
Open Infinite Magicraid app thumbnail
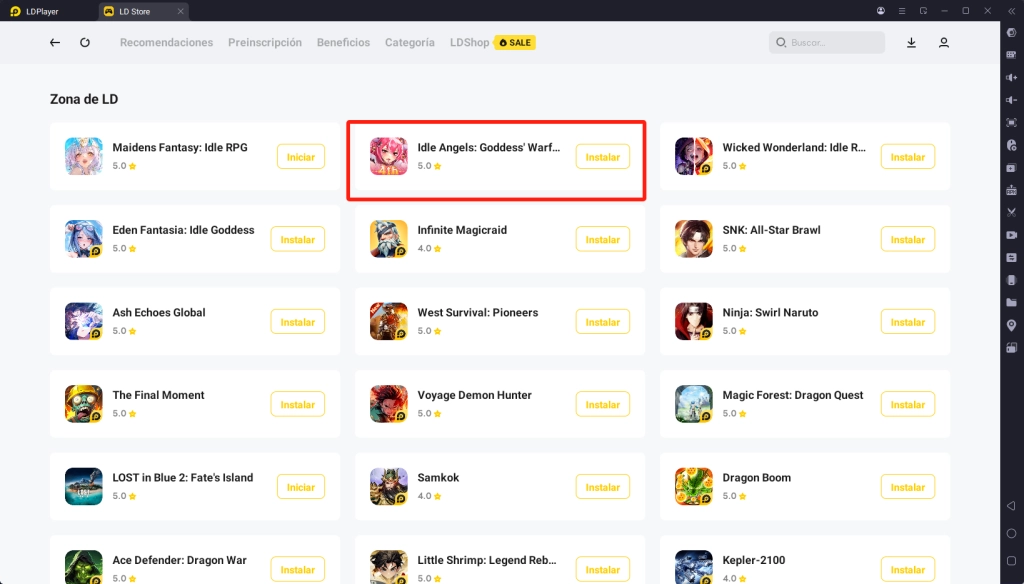pos(389,238)
